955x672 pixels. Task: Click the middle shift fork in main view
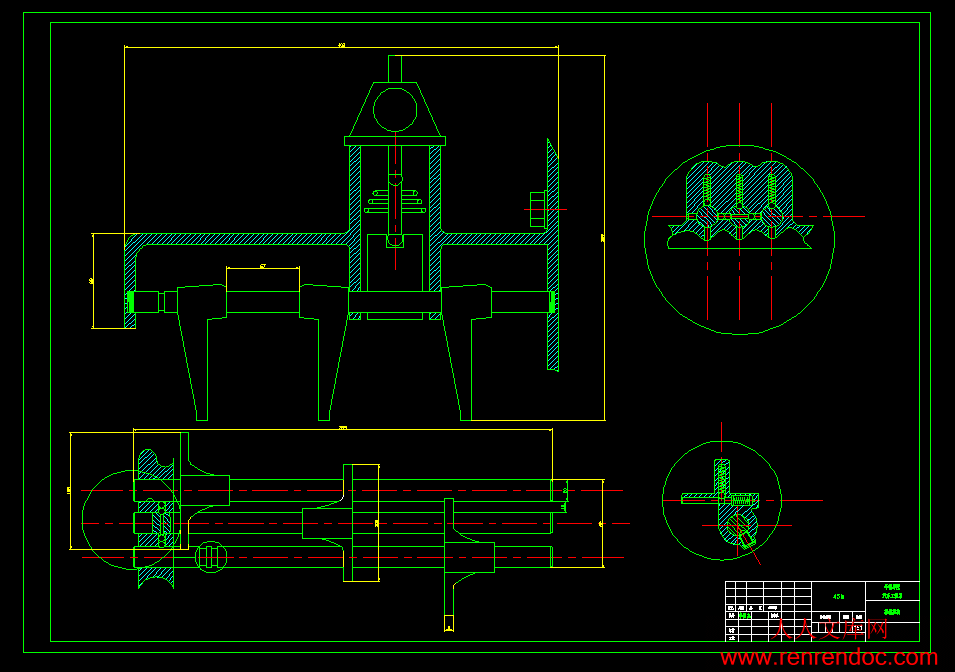point(324,352)
